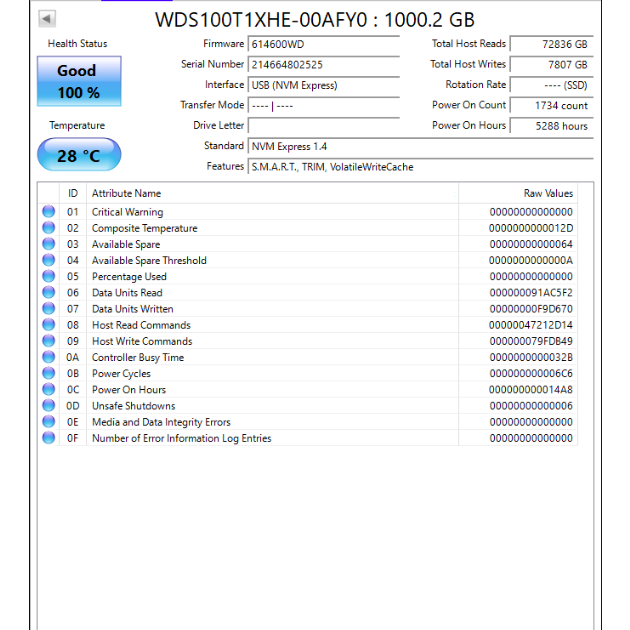Click raw value 0000000000032B
Image resolution: width=630 pixels, height=630 pixels.
[x=531, y=357]
